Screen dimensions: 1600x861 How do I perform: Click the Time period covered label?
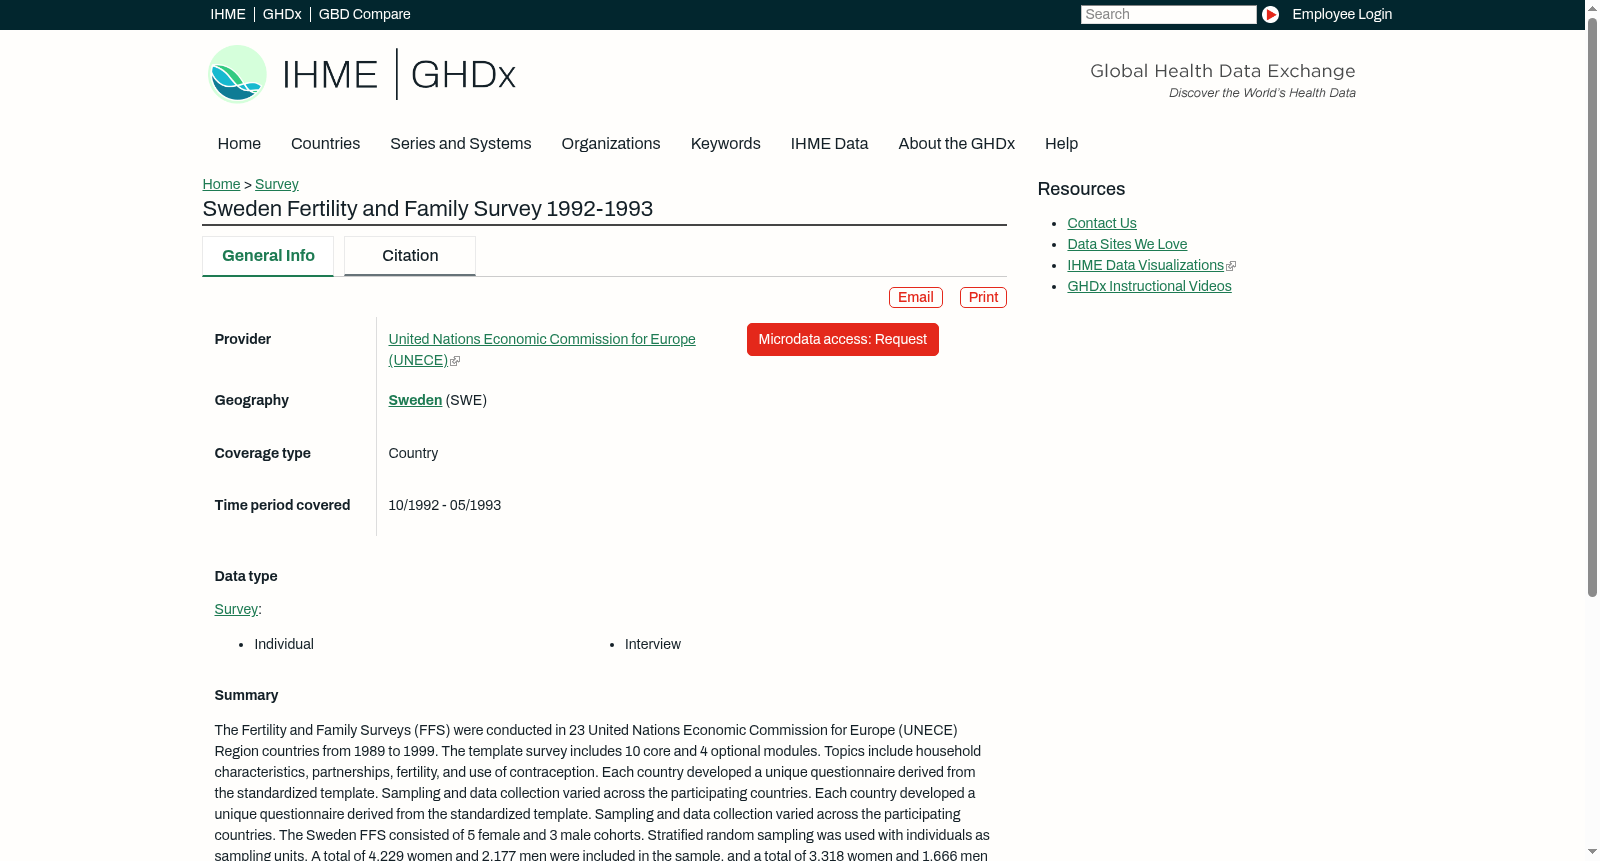tap(282, 505)
